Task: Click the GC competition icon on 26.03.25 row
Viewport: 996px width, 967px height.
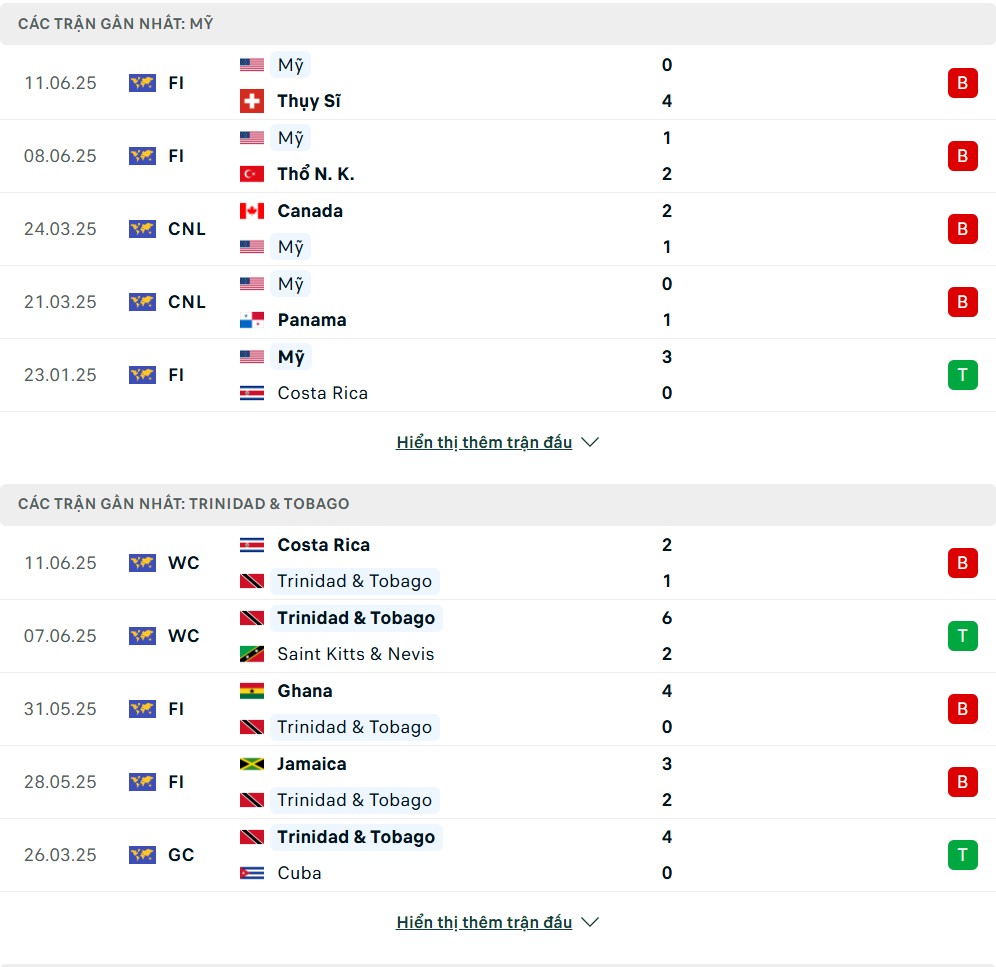Action: 142,855
